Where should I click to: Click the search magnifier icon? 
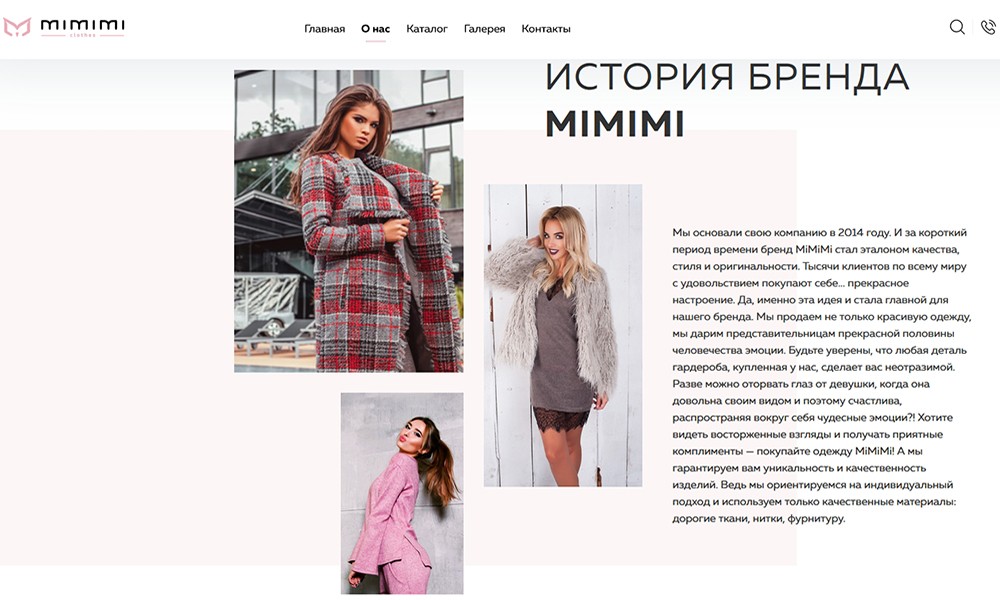coord(957,27)
